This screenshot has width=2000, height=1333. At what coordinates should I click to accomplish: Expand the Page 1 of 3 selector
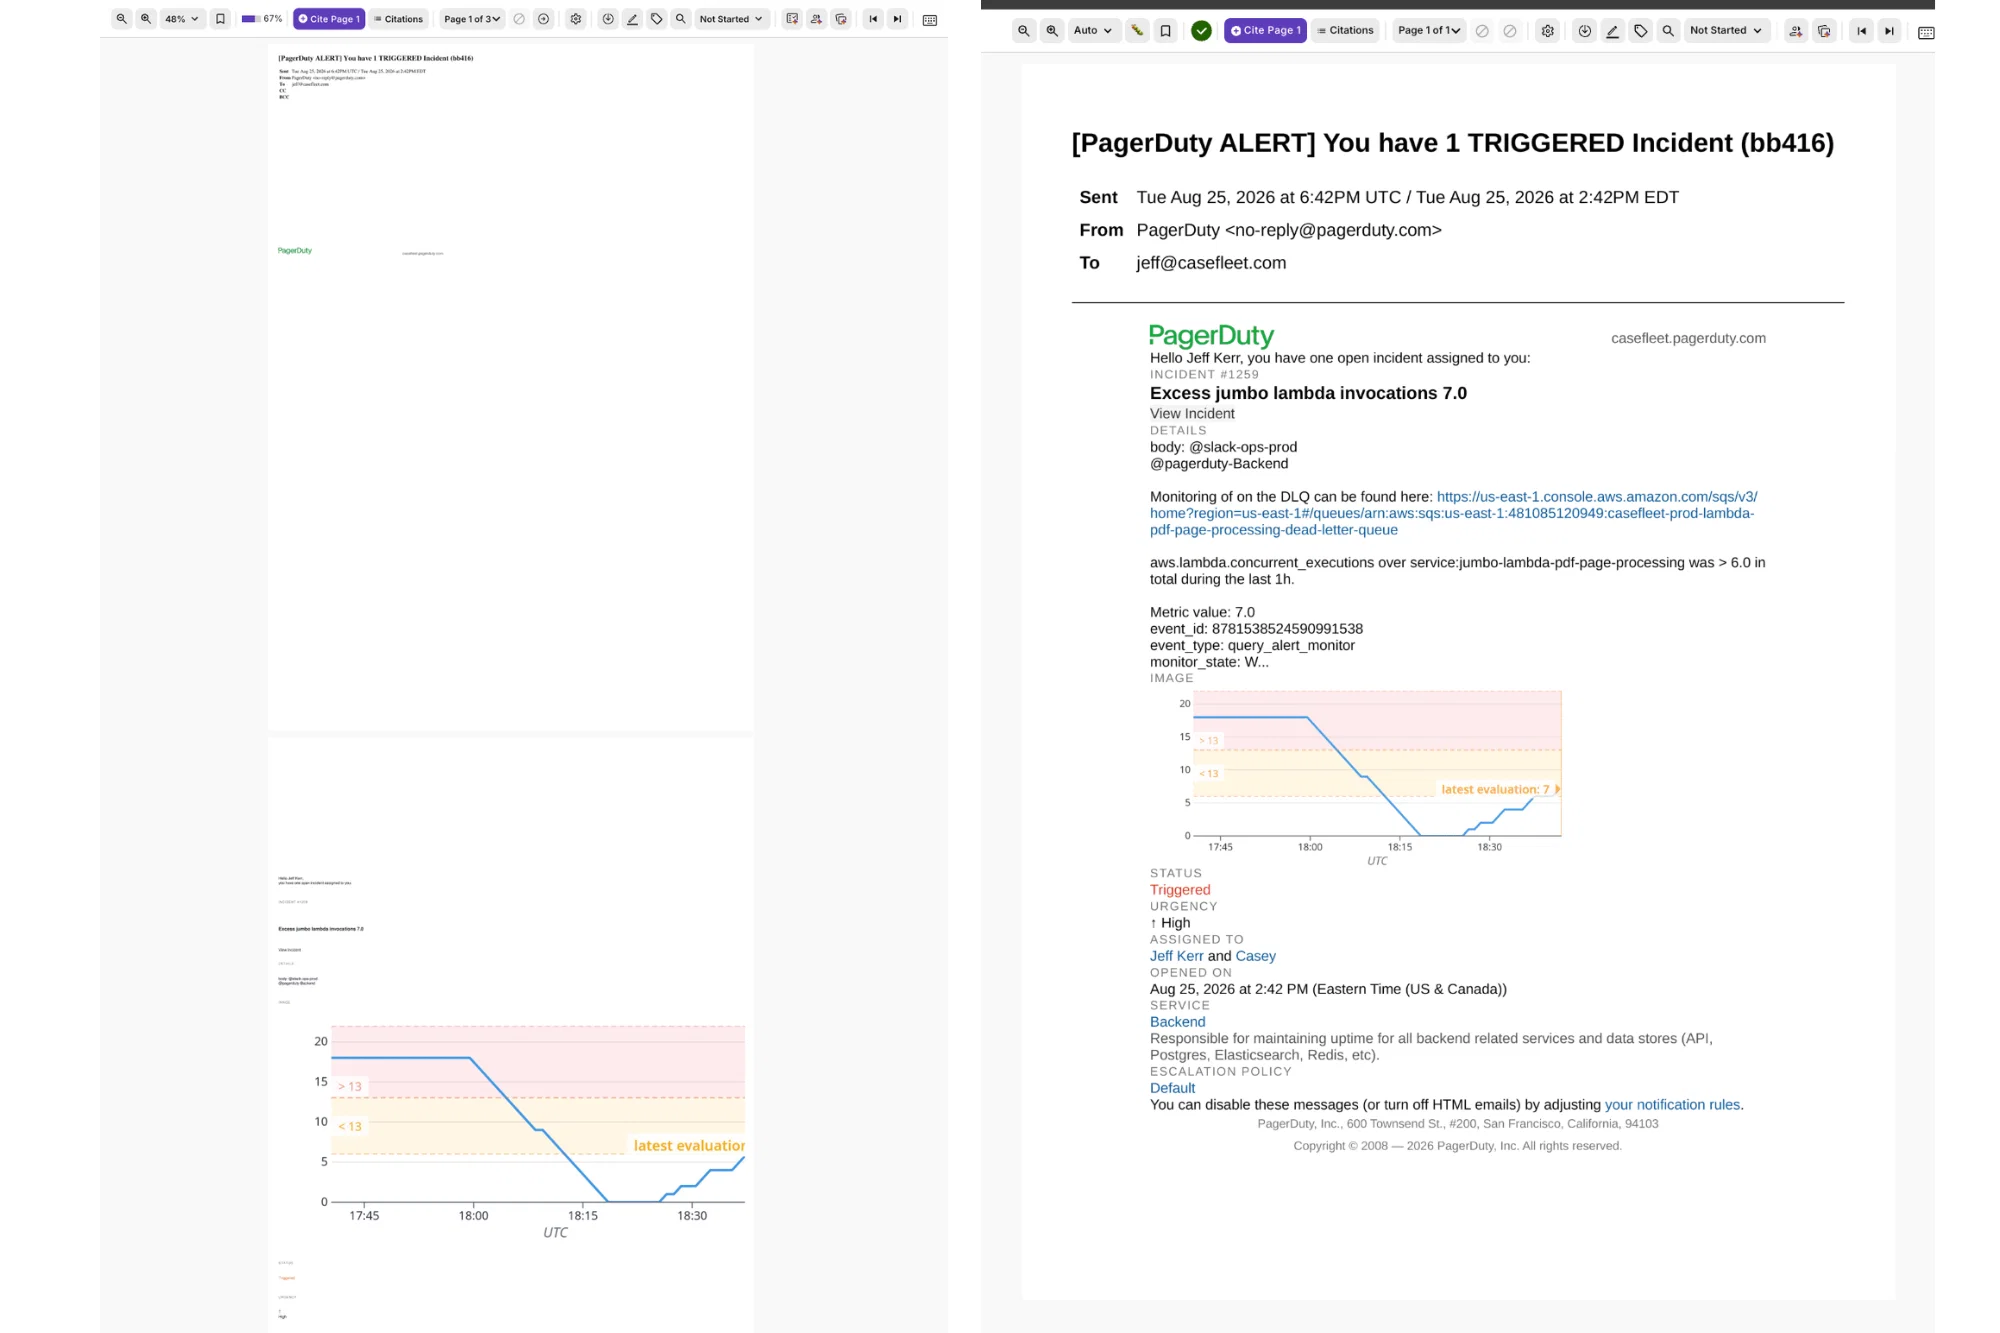point(472,19)
